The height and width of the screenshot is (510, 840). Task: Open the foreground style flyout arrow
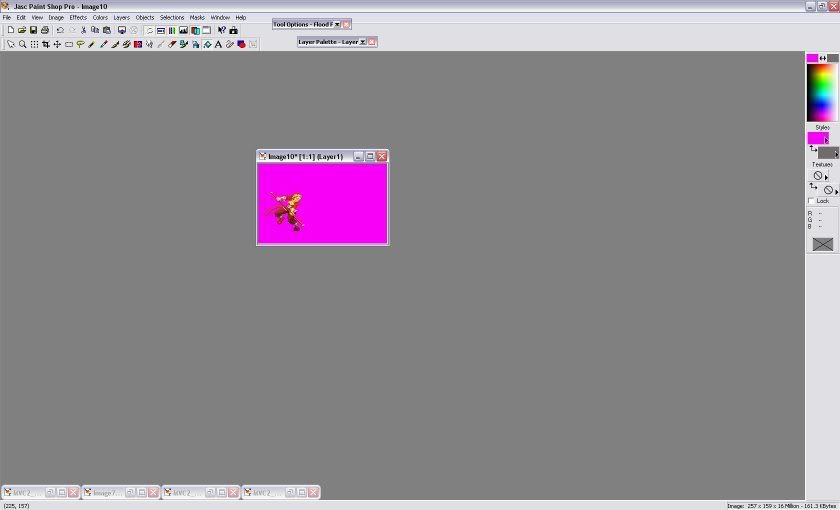826,140
